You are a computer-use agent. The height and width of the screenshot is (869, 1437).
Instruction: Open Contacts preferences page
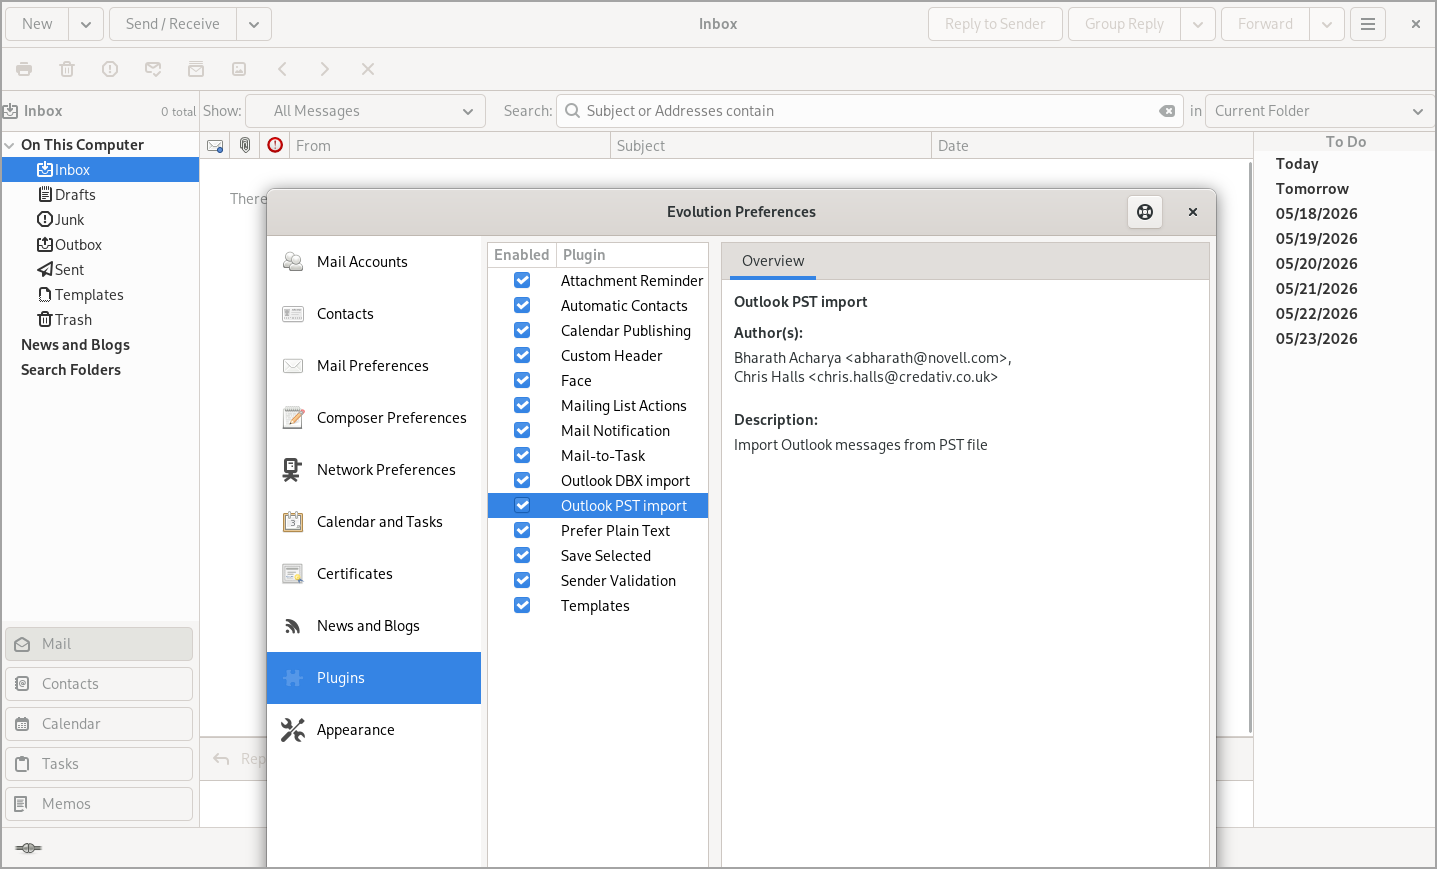tap(374, 314)
